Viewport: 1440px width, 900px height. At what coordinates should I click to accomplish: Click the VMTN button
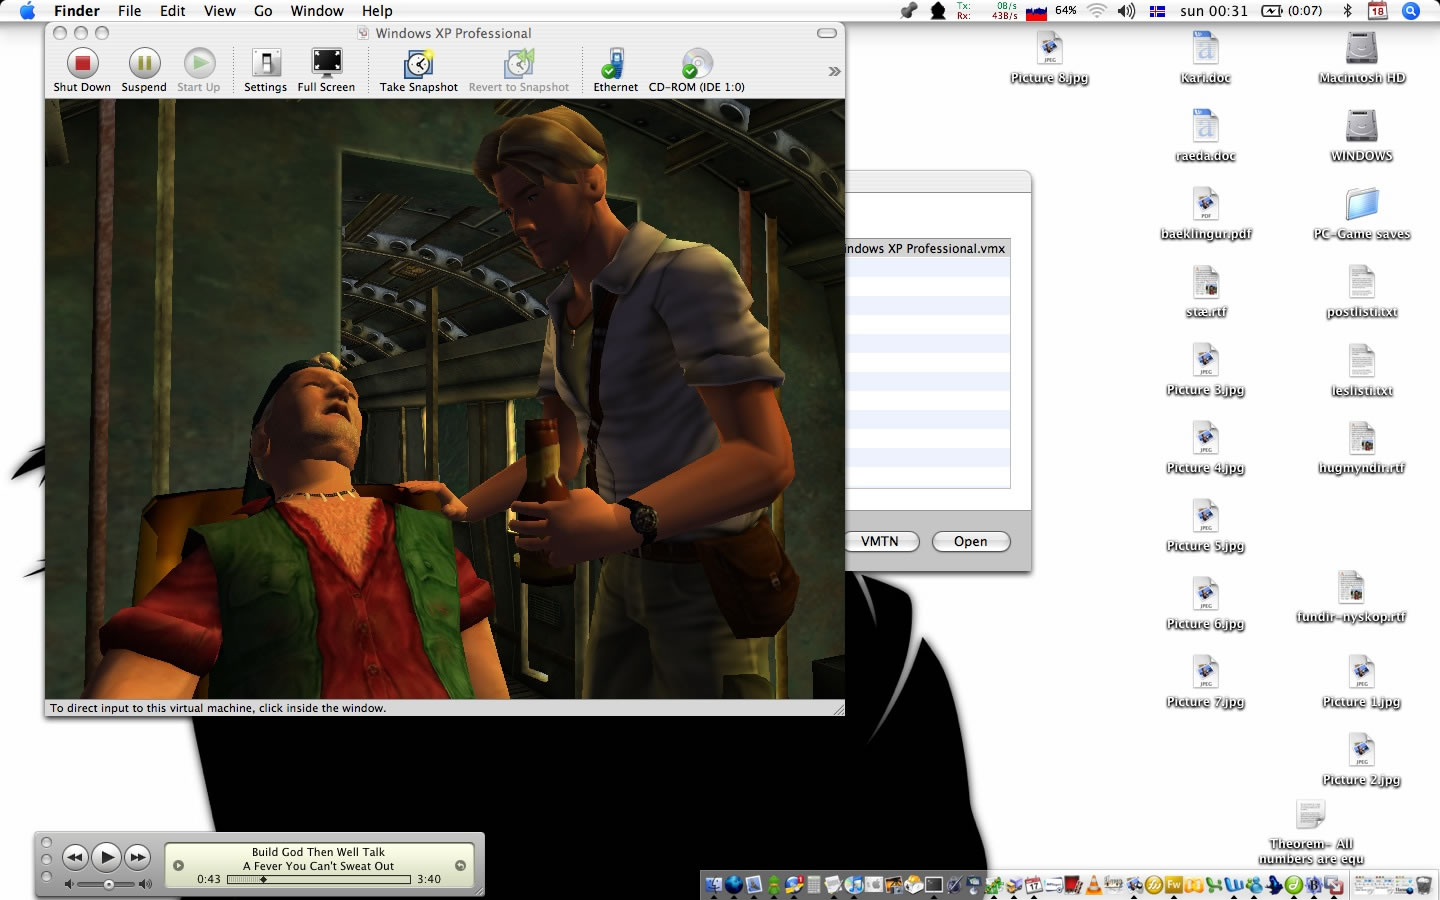pyautogui.click(x=879, y=541)
